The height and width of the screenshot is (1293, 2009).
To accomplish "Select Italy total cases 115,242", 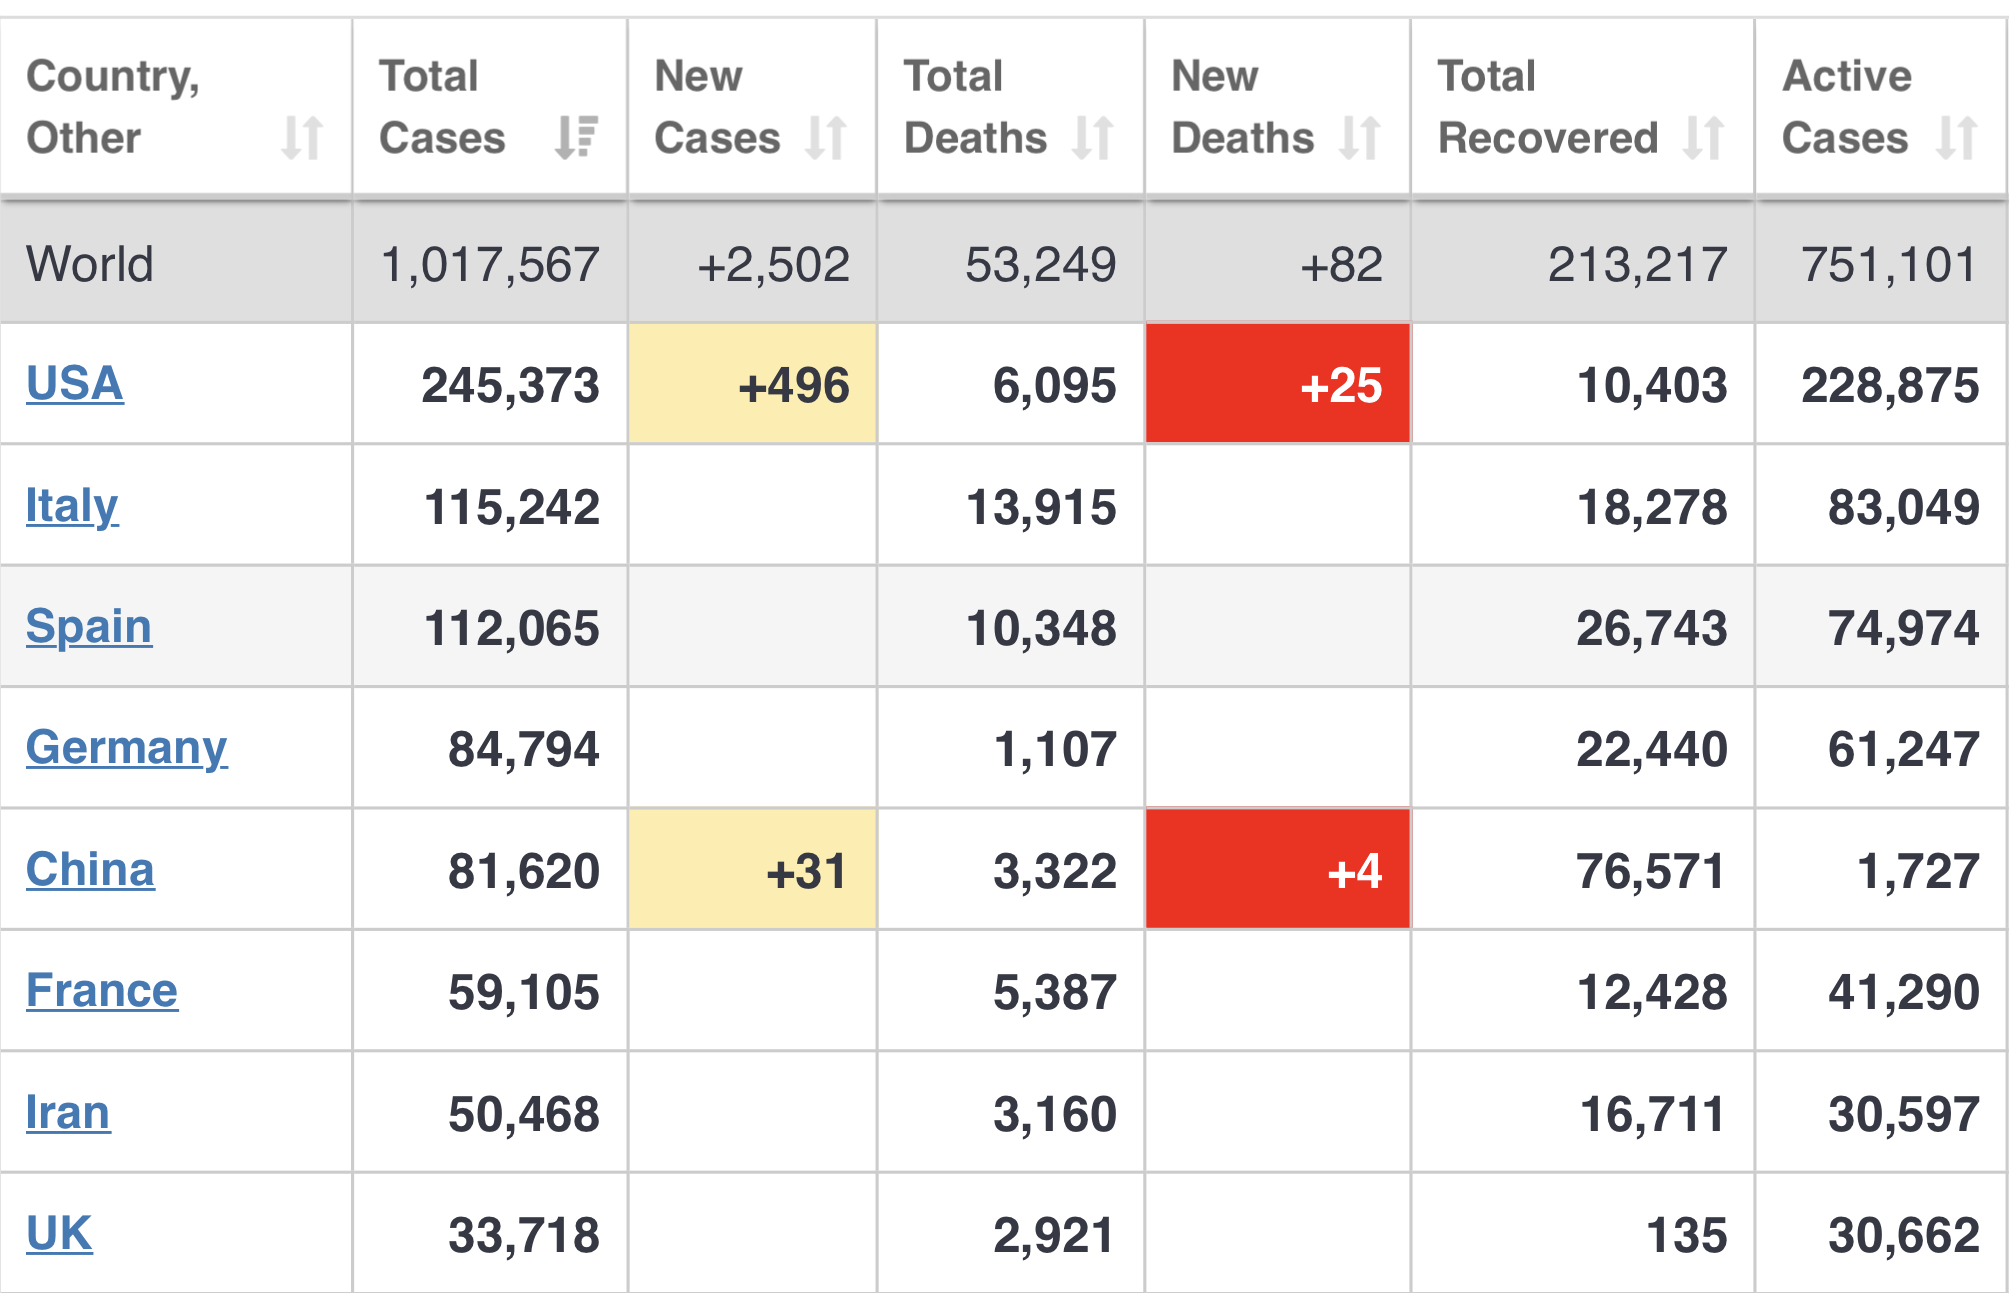I will 512,507.
